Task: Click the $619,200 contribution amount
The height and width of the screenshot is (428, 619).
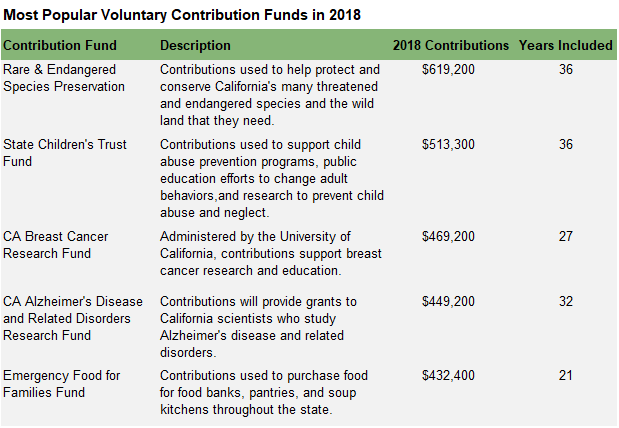Action: [449, 70]
